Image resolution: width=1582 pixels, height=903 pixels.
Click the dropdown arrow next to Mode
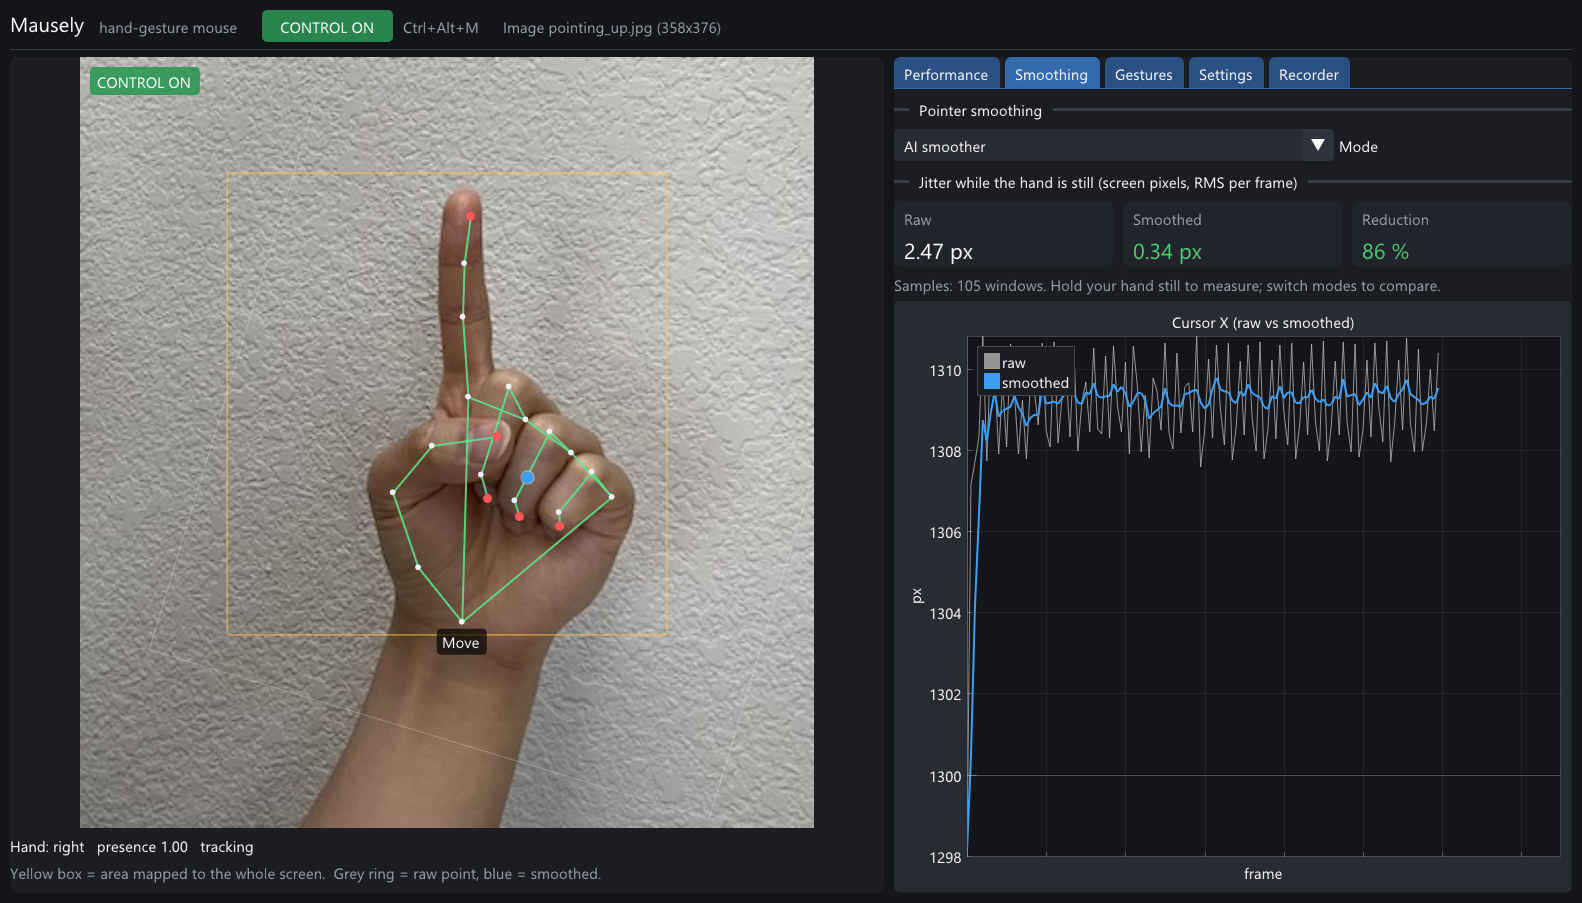point(1318,146)
